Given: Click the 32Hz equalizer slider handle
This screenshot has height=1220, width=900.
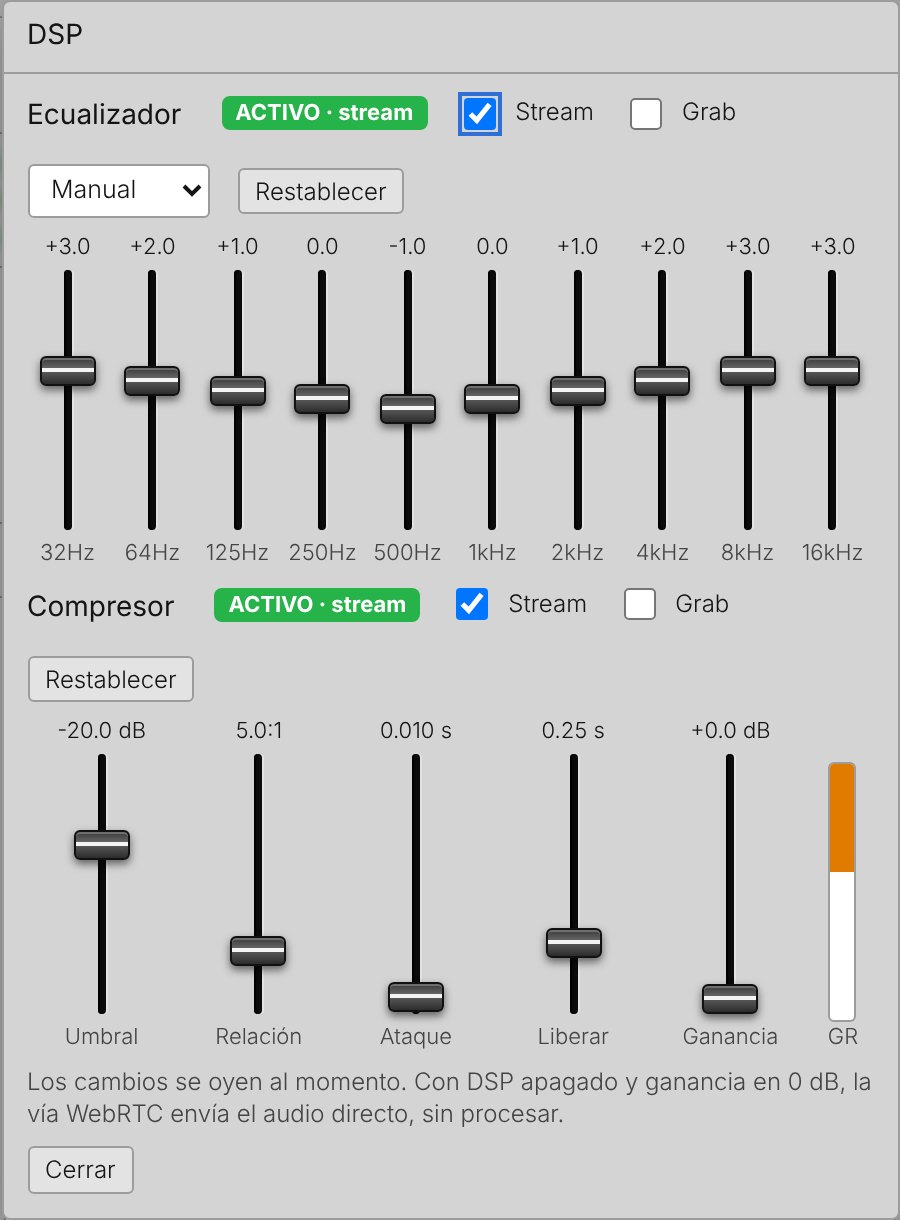Looking at the screenshot, I should pyautogui.click(x=68, y=370).
